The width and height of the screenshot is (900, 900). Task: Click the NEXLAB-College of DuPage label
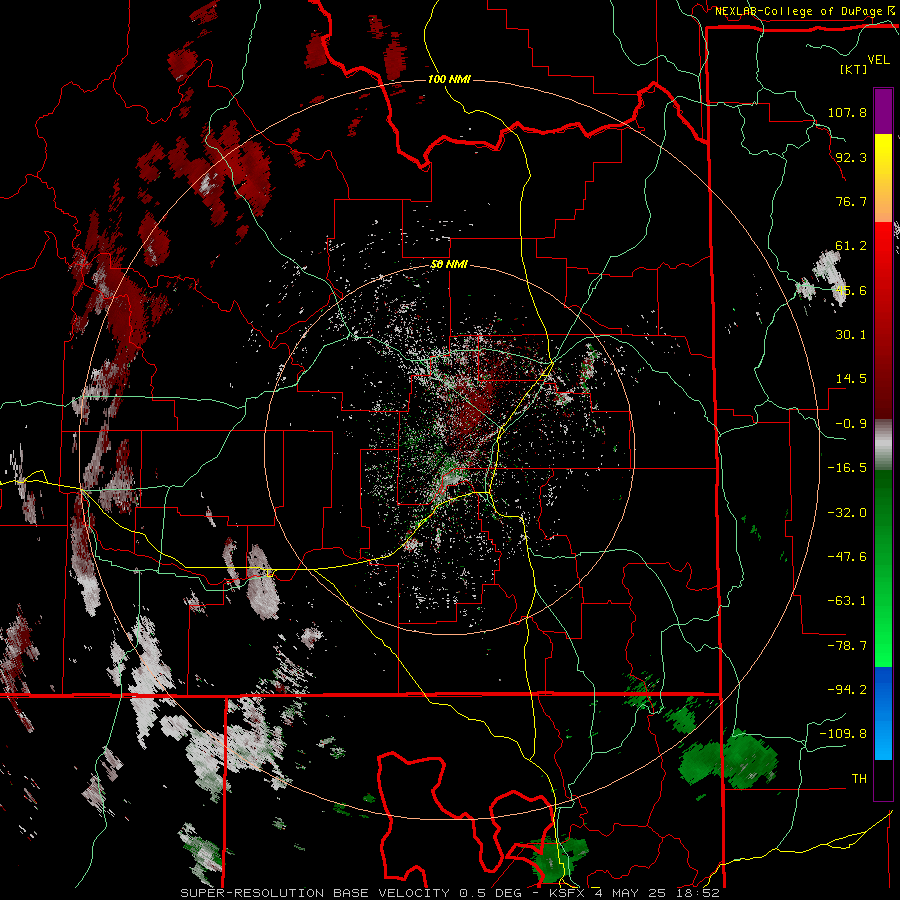pos(798,11)
